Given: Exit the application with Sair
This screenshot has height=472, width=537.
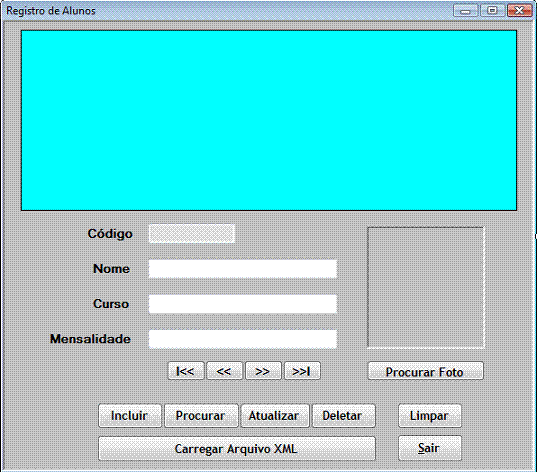Looking at the screenshot, I should pyautogui.click(x=430, y=448).
